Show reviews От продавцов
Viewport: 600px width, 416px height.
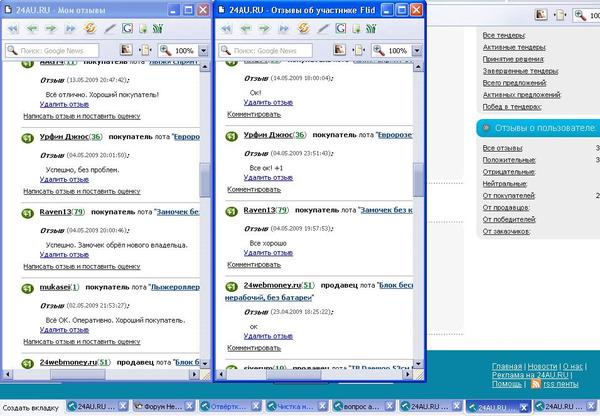(x=506, y=207)
